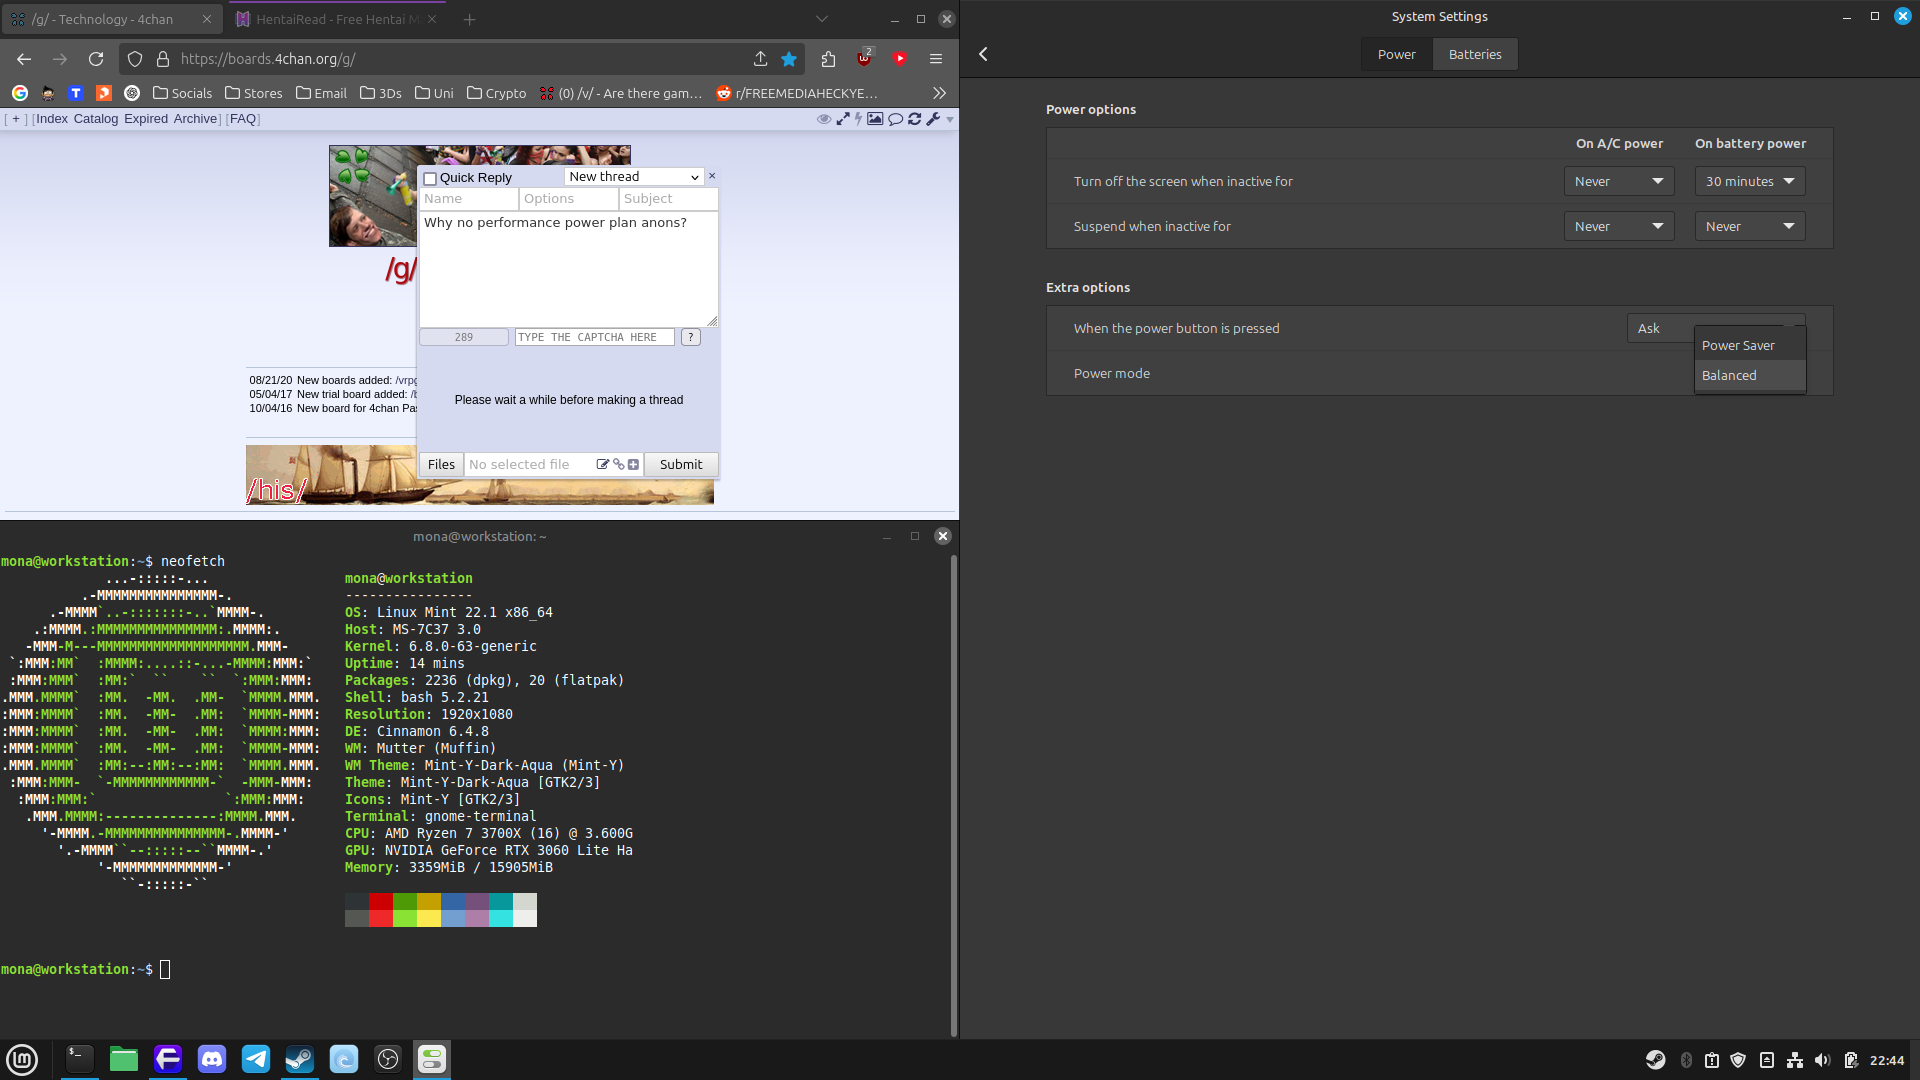Click the Name field in Quick Reply

[x=468, y=199]
